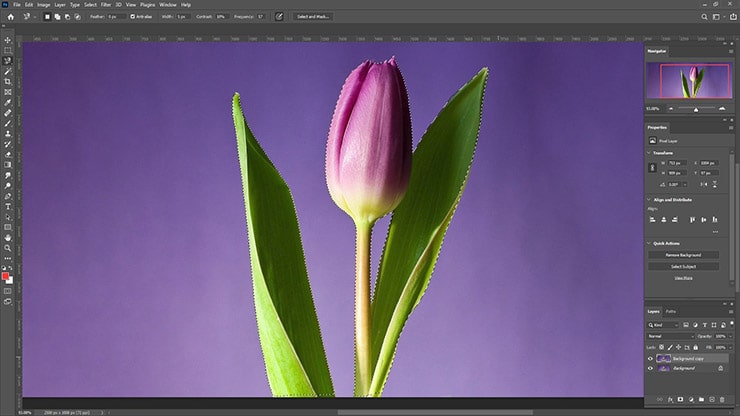Pick the Type tool from the toolbar
Viewport: 740px width, 416px height.
pyautogui.click(x=8, y=207)
